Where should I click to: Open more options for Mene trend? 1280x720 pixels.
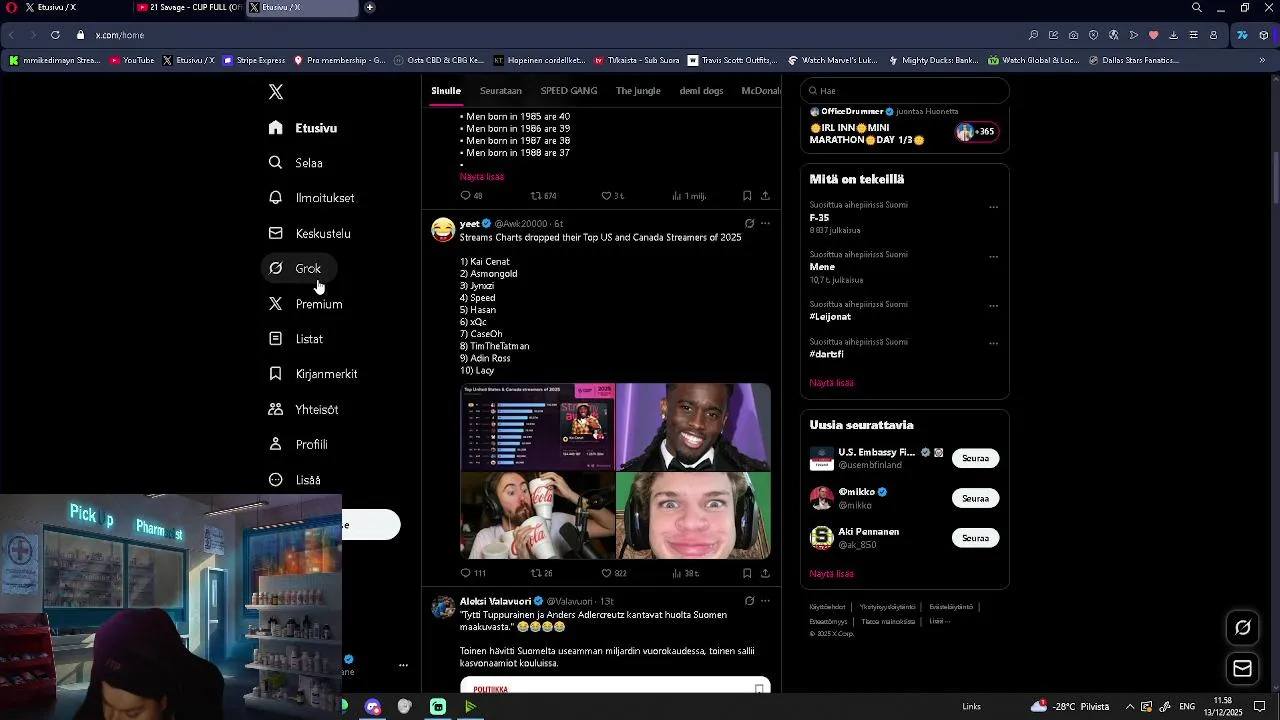993,256
